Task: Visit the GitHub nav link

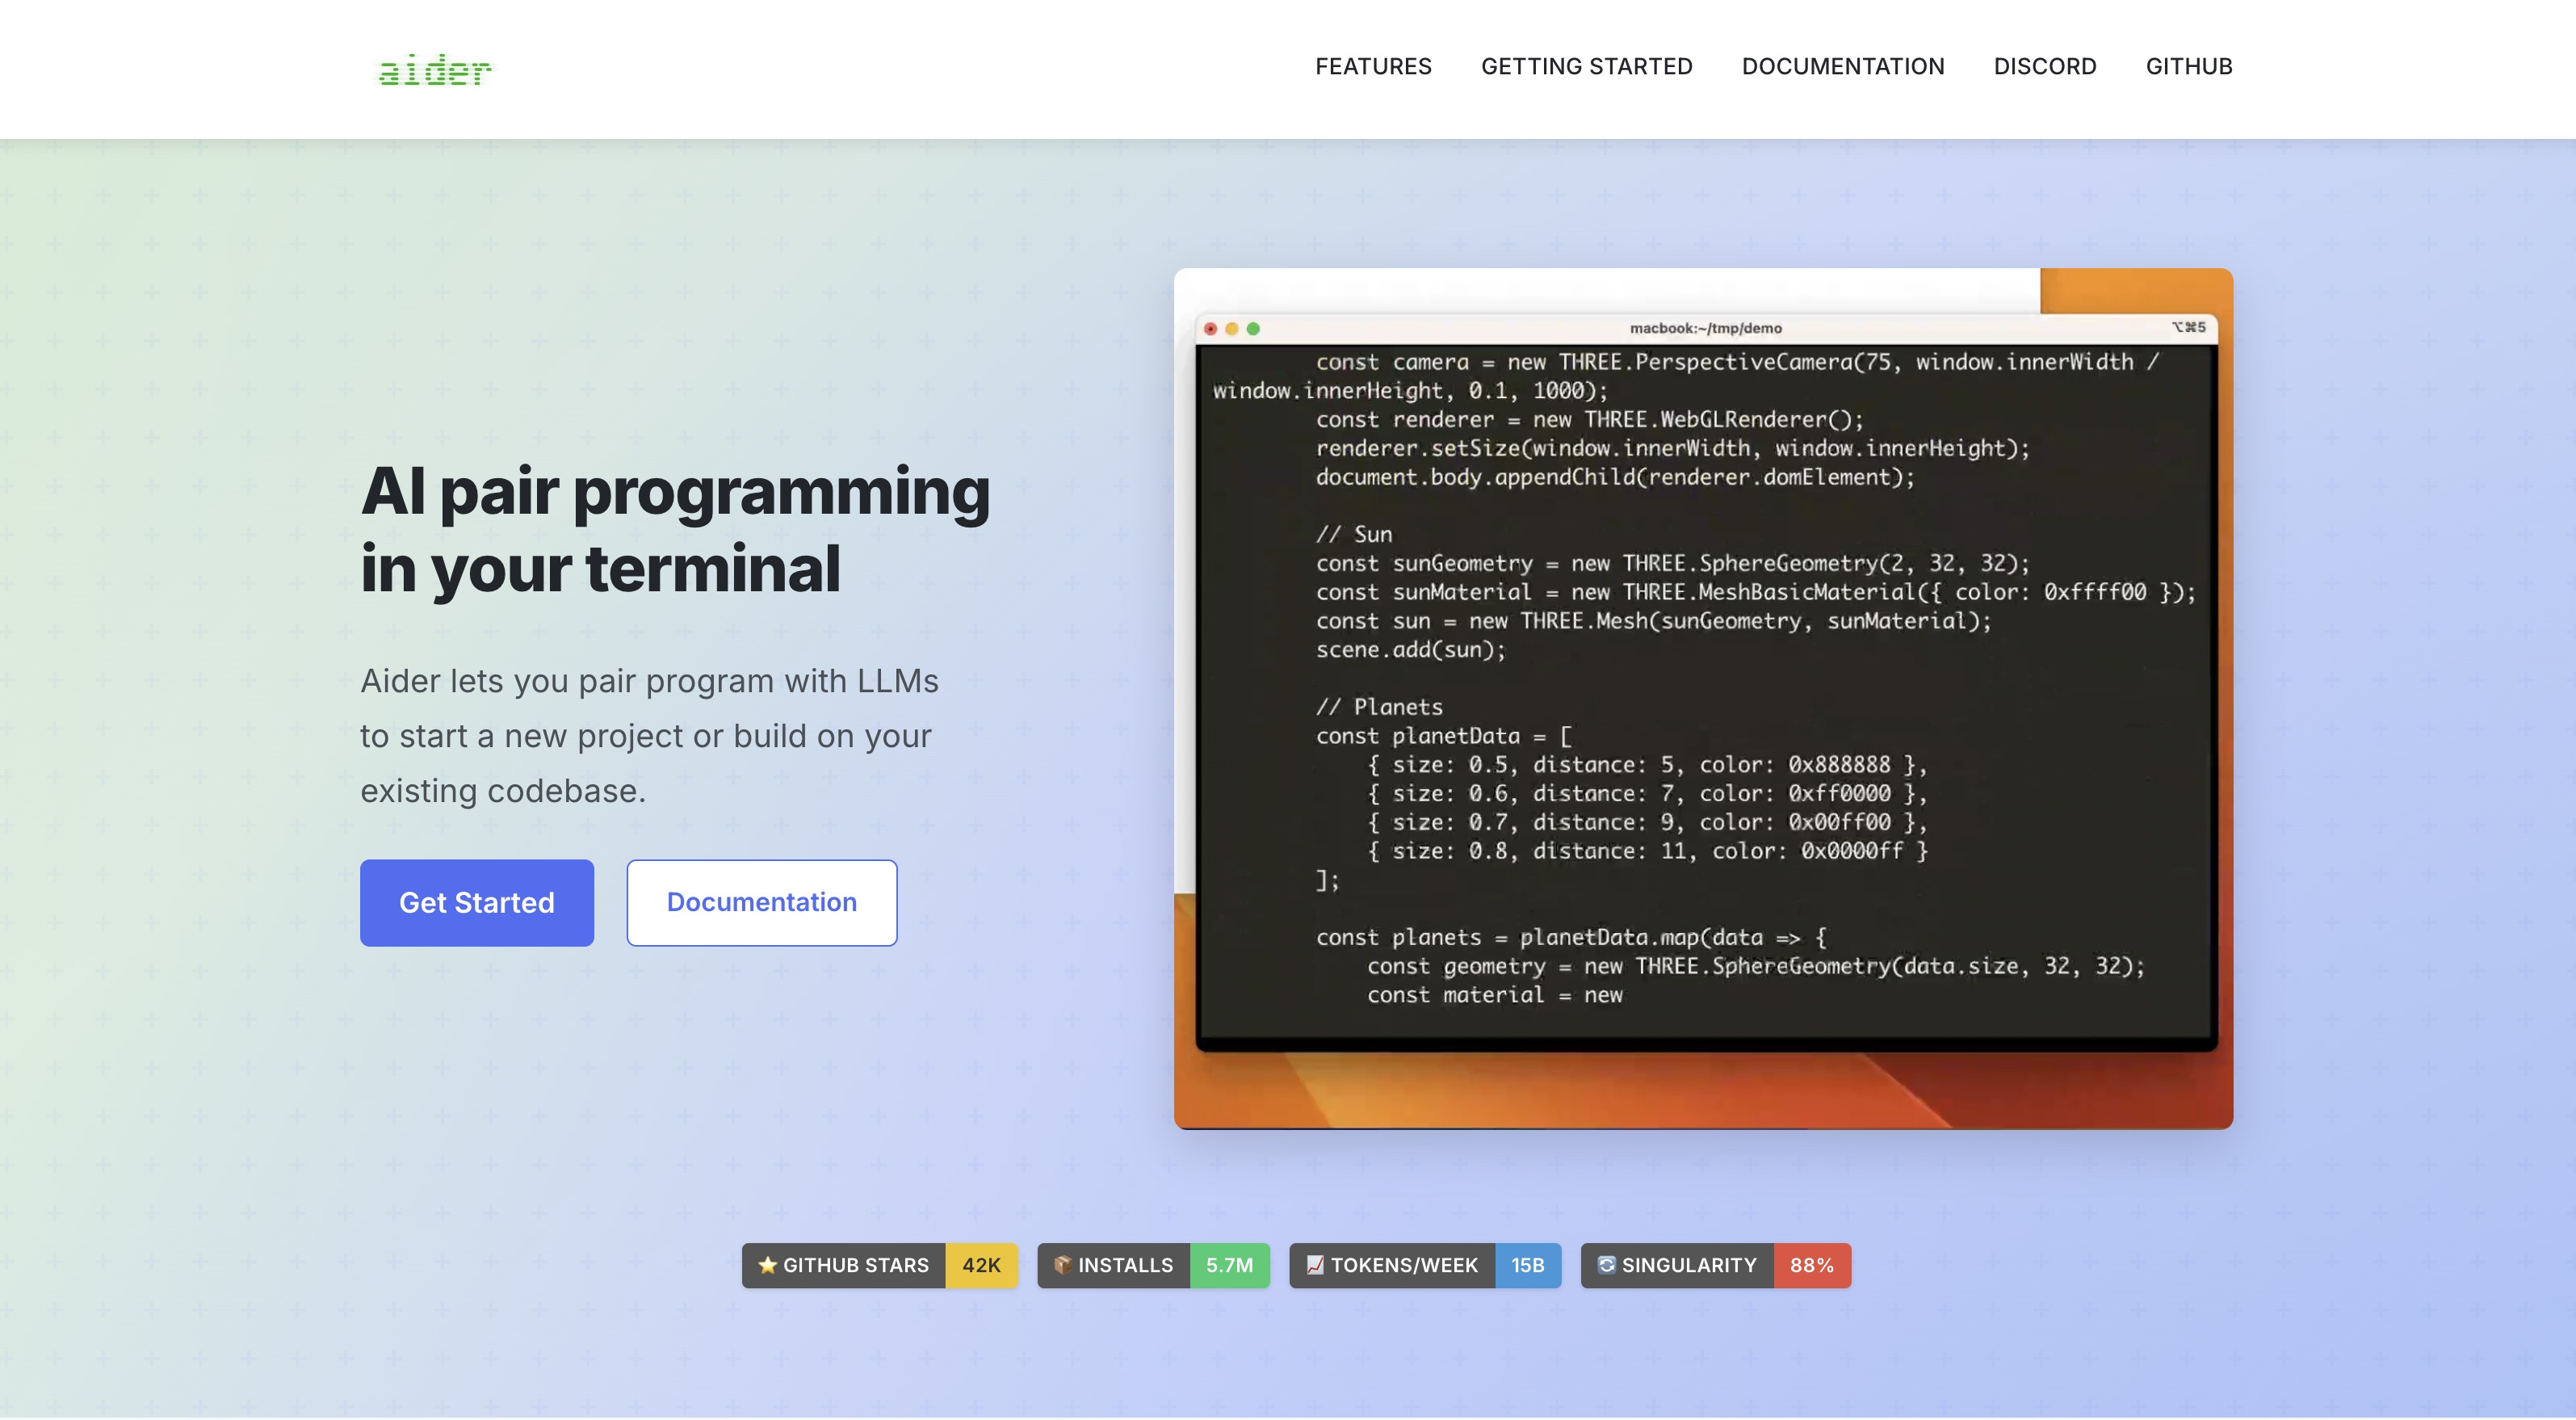Action: point(2189,67)
